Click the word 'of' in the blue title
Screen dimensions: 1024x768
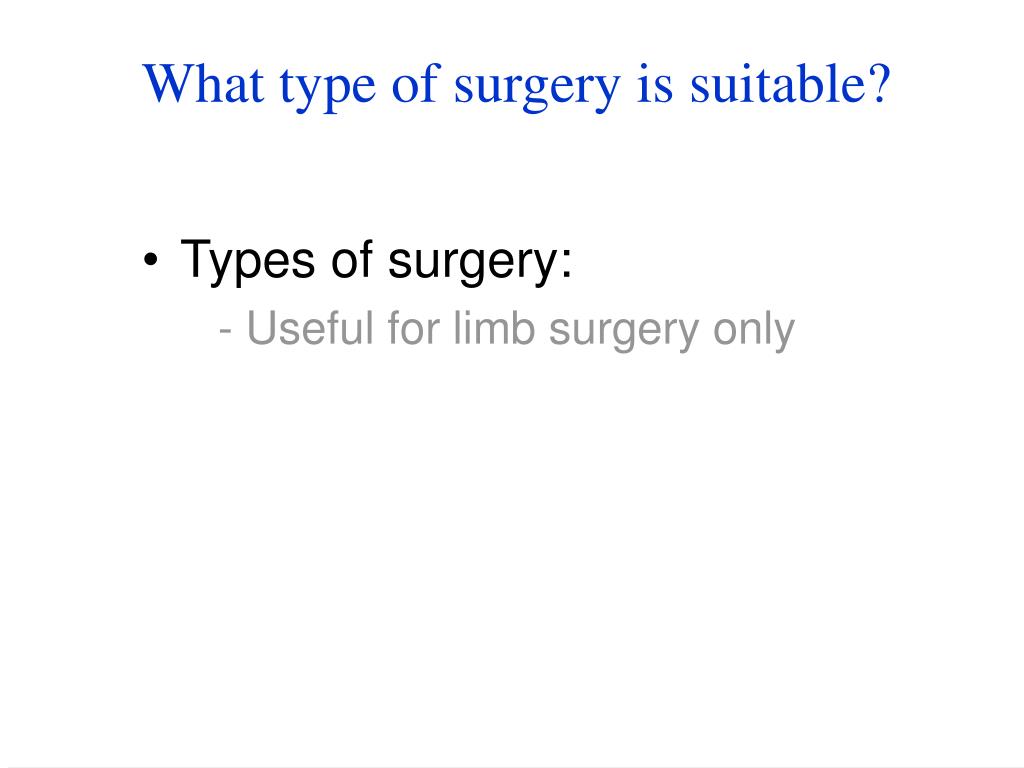(415, 83)
